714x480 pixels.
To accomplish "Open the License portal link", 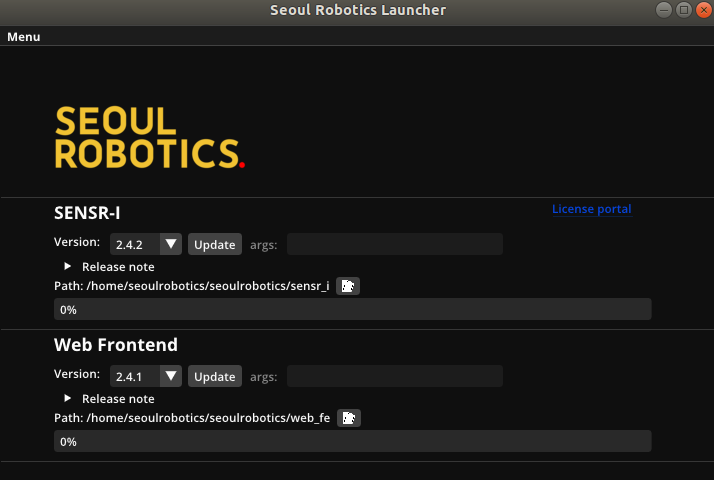I will (592, 209).
